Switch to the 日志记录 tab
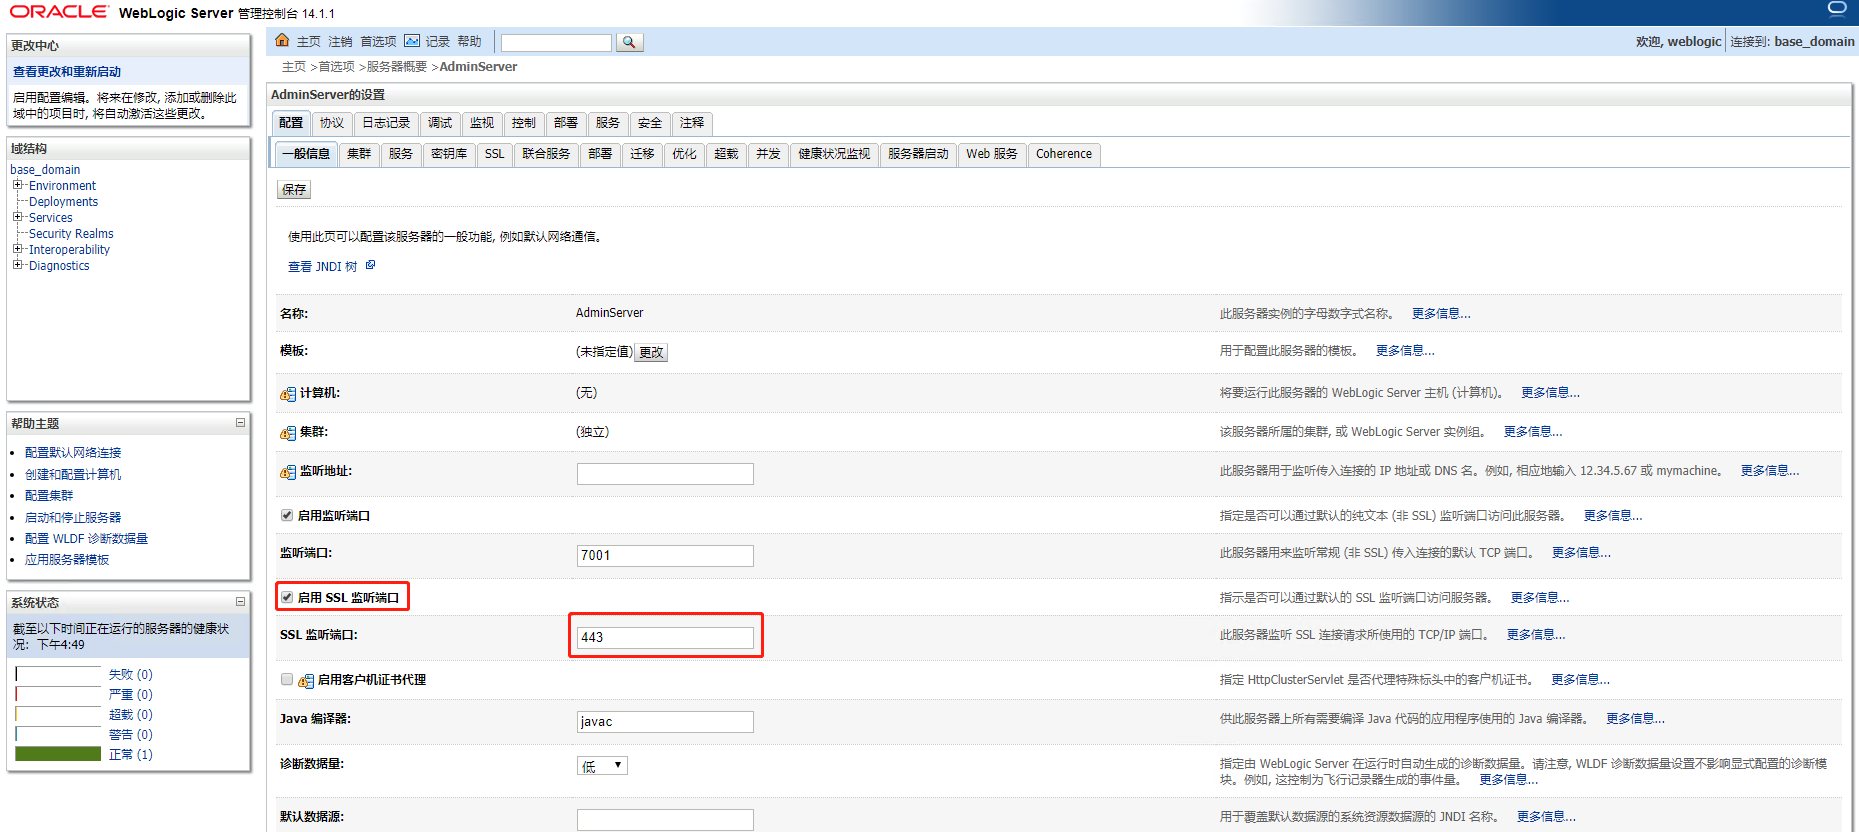The width and height of the screenshot is (1859, 832). [x=386, y=123]
